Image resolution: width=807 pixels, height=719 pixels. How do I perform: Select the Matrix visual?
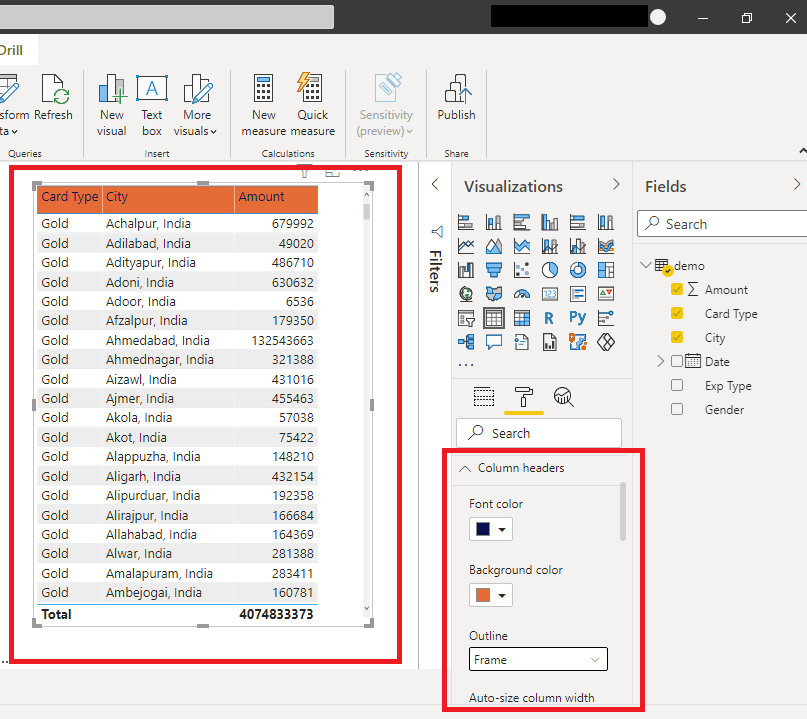521,317
